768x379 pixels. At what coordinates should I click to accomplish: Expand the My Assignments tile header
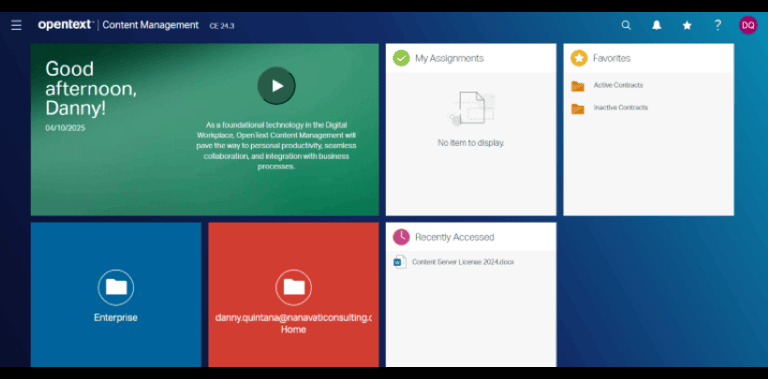(x=471, y=58)
